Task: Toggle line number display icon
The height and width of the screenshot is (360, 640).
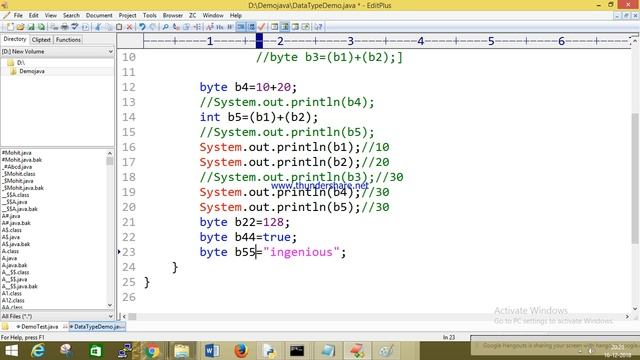Action: click(251, 27)
